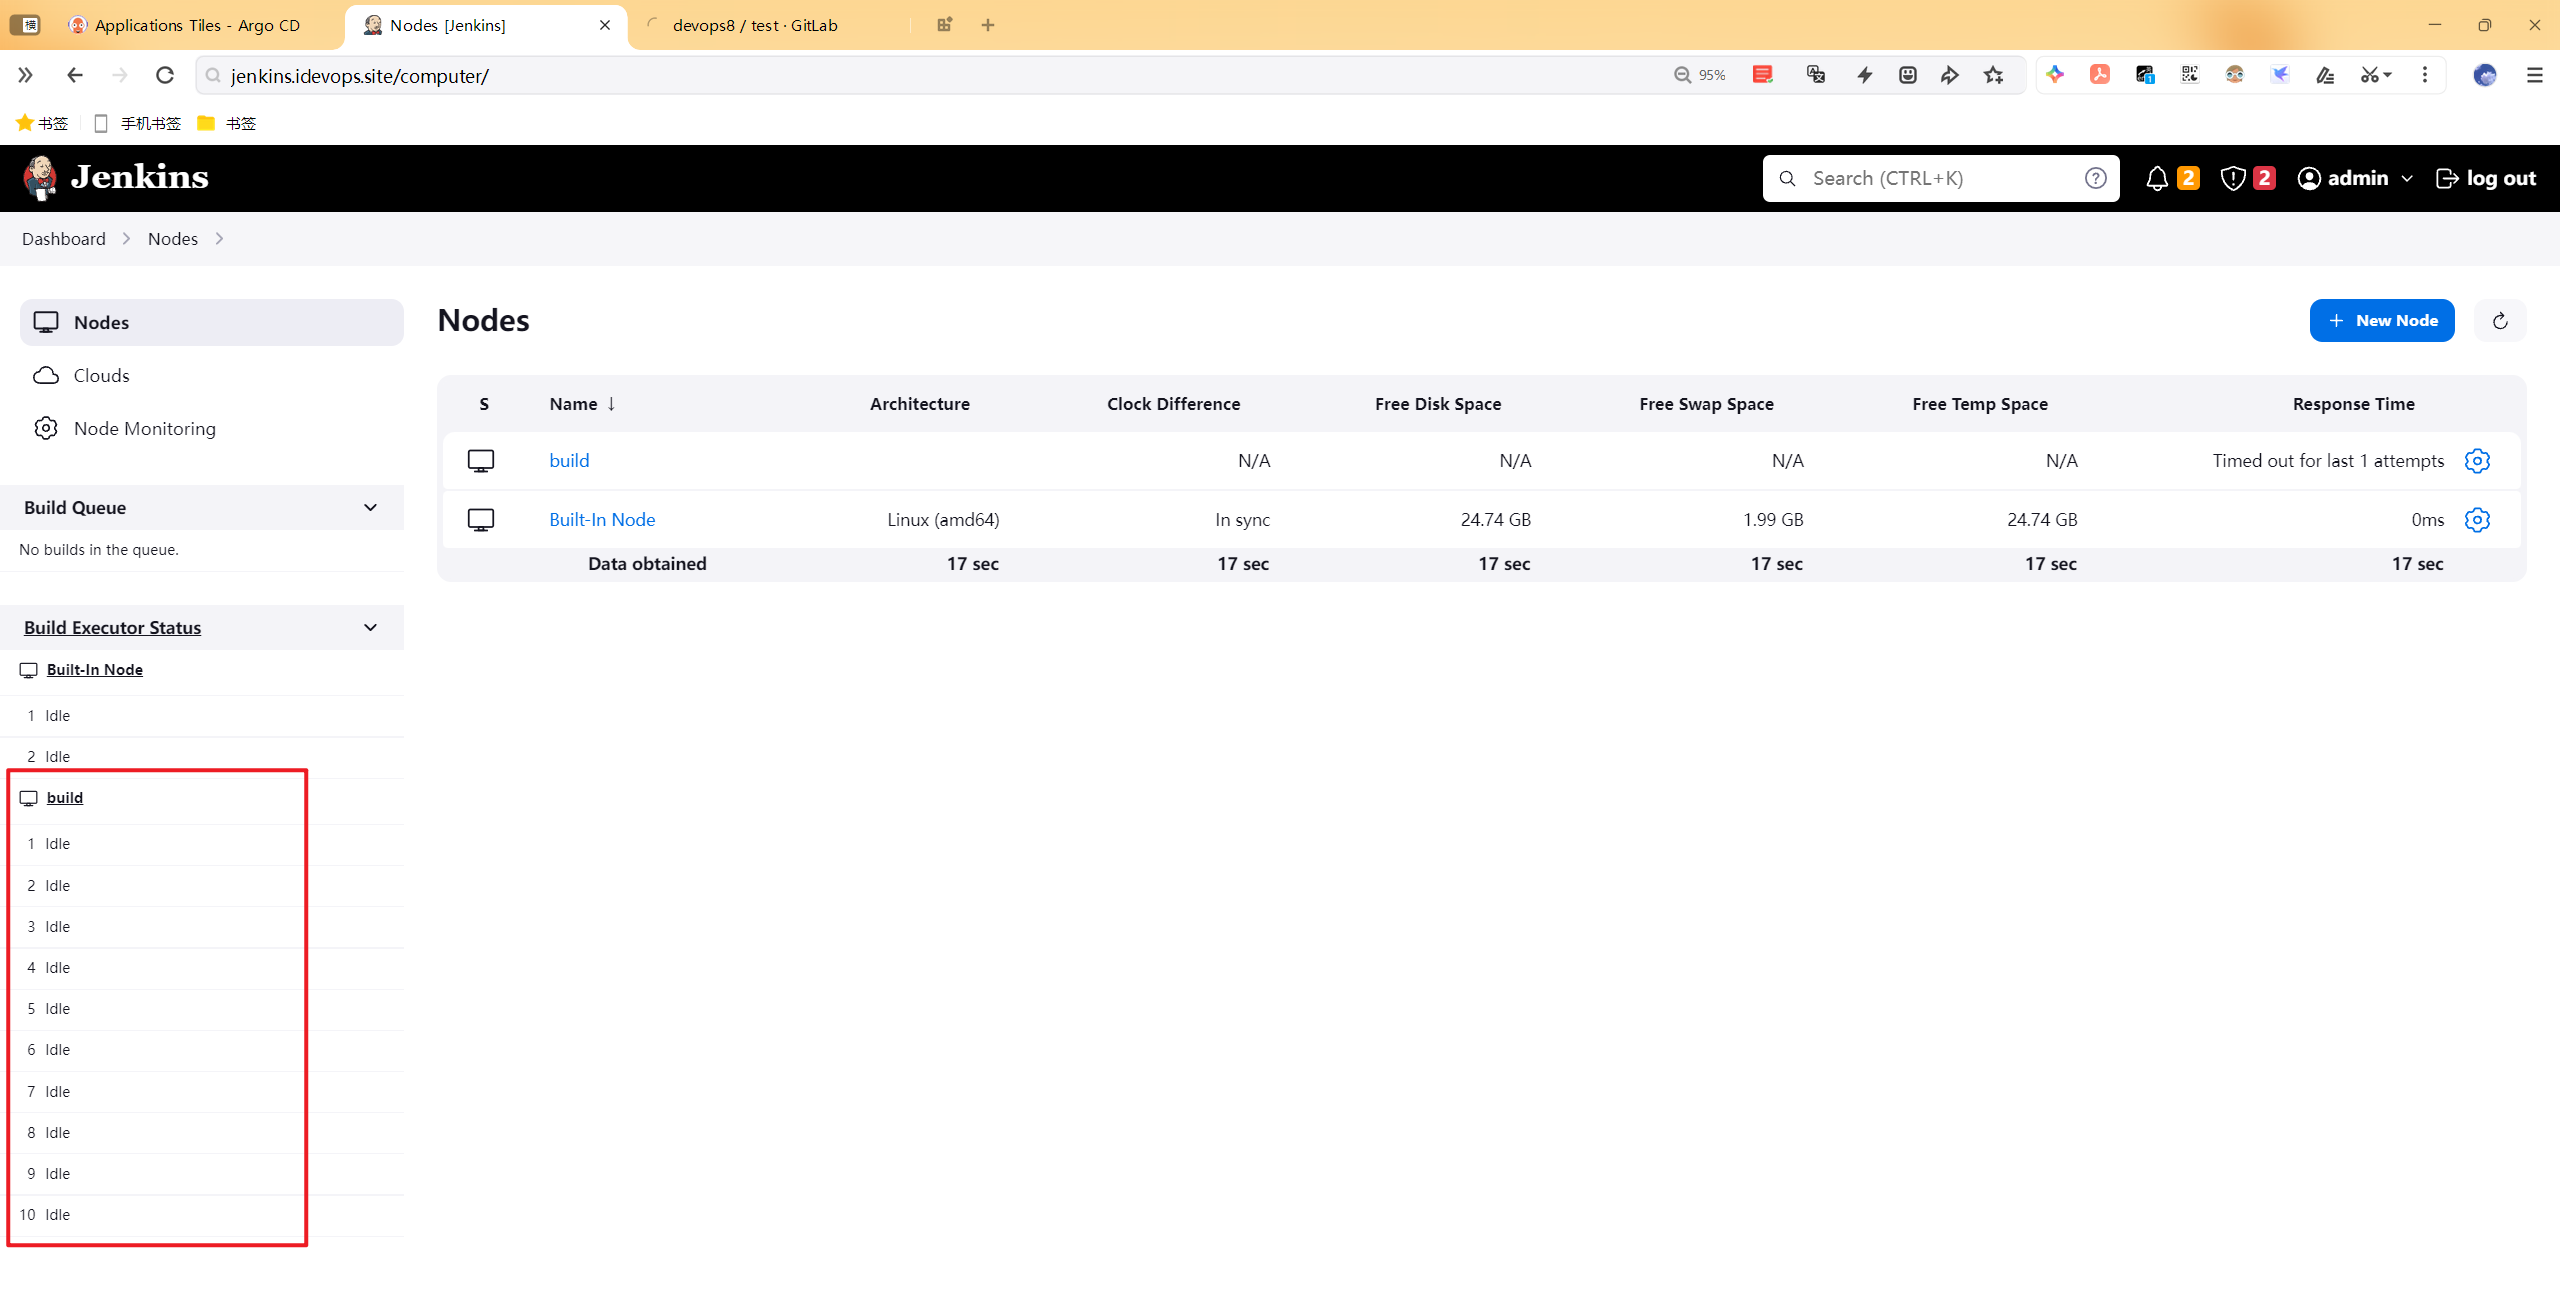This screenshot has height=1305, width=2560.
Task: Open the browser hamburger menu
Action: (x=2534, y=75)
